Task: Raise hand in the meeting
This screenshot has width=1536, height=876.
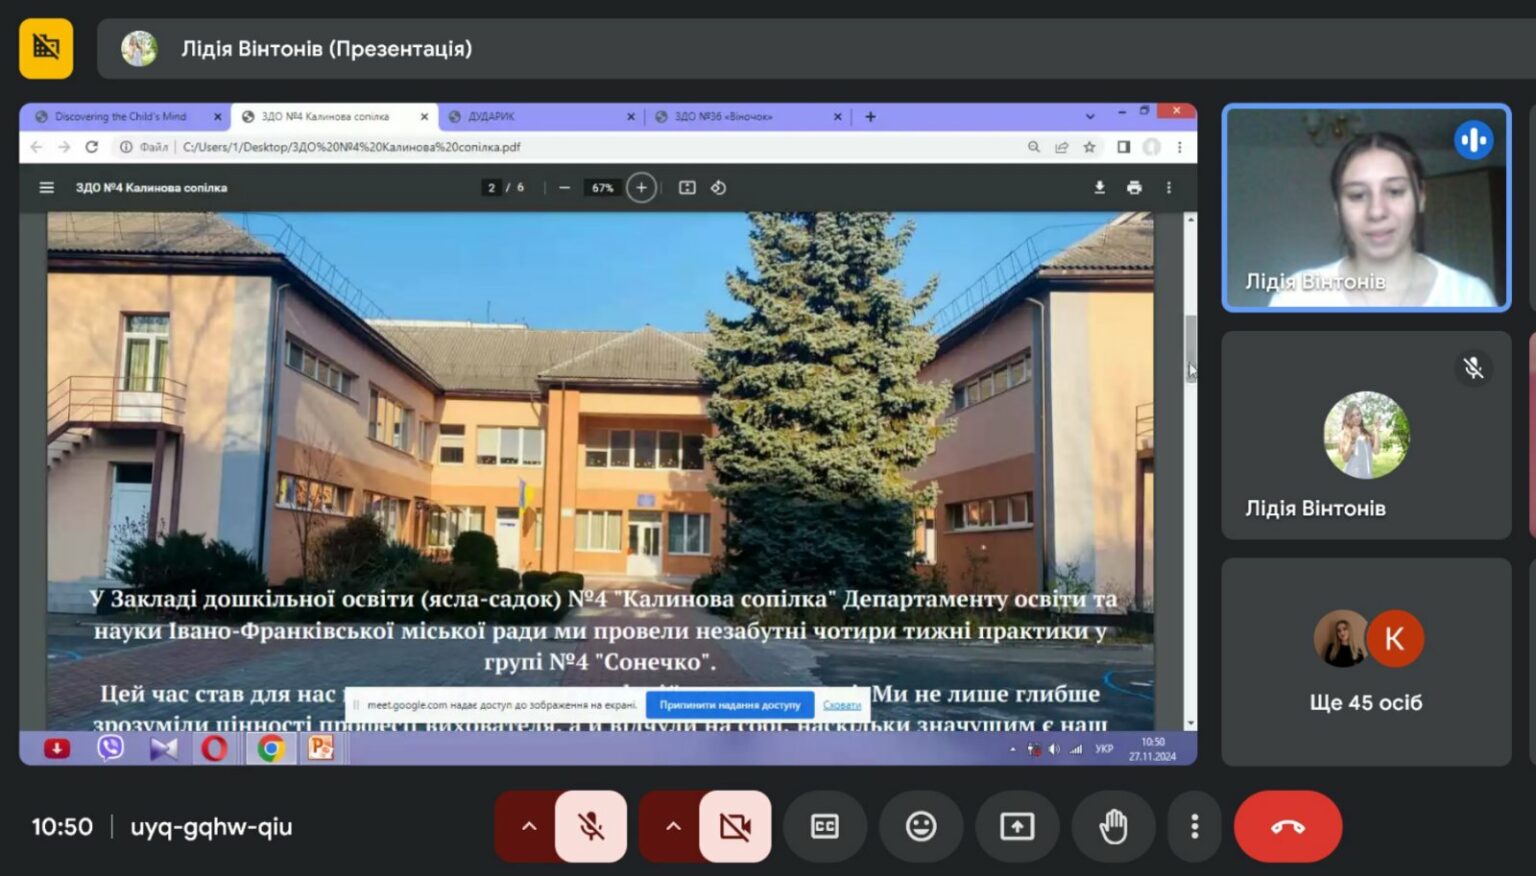Action: click(1113, 827)
